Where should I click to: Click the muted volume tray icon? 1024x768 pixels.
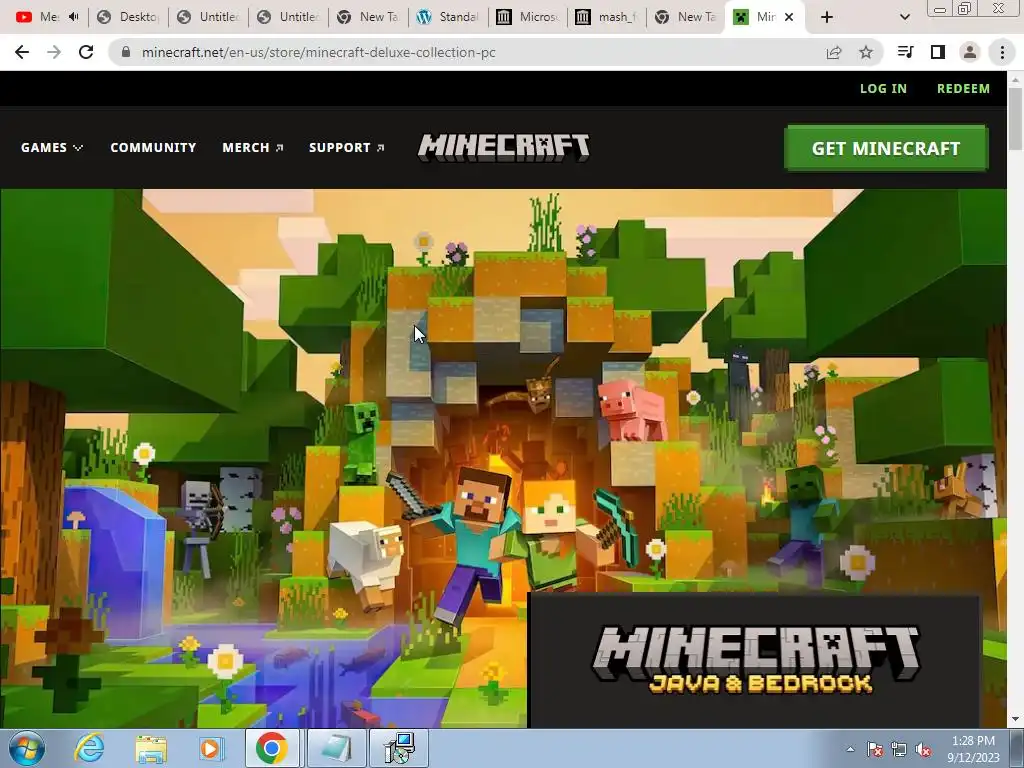coord(923,750)
